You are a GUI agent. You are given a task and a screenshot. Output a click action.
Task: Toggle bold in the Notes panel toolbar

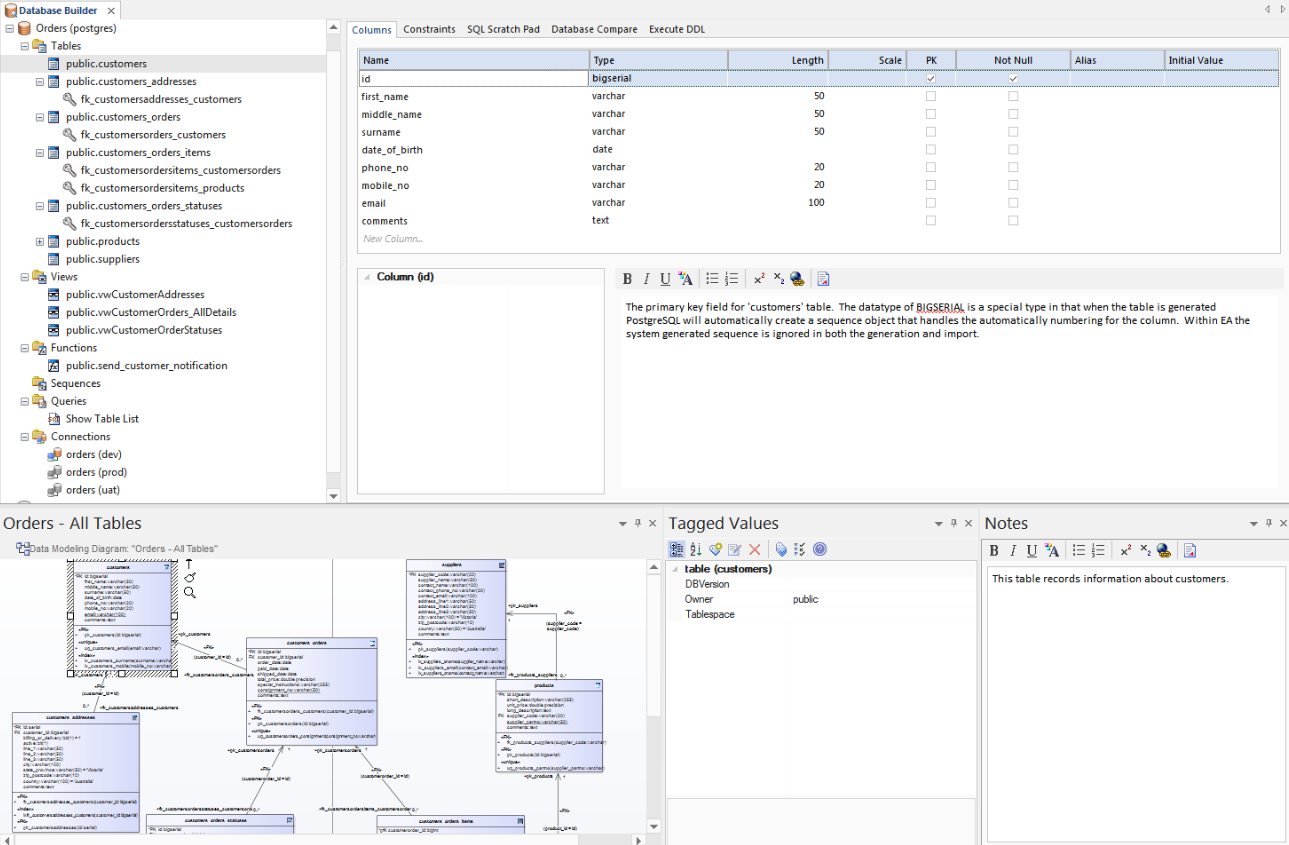994,550
